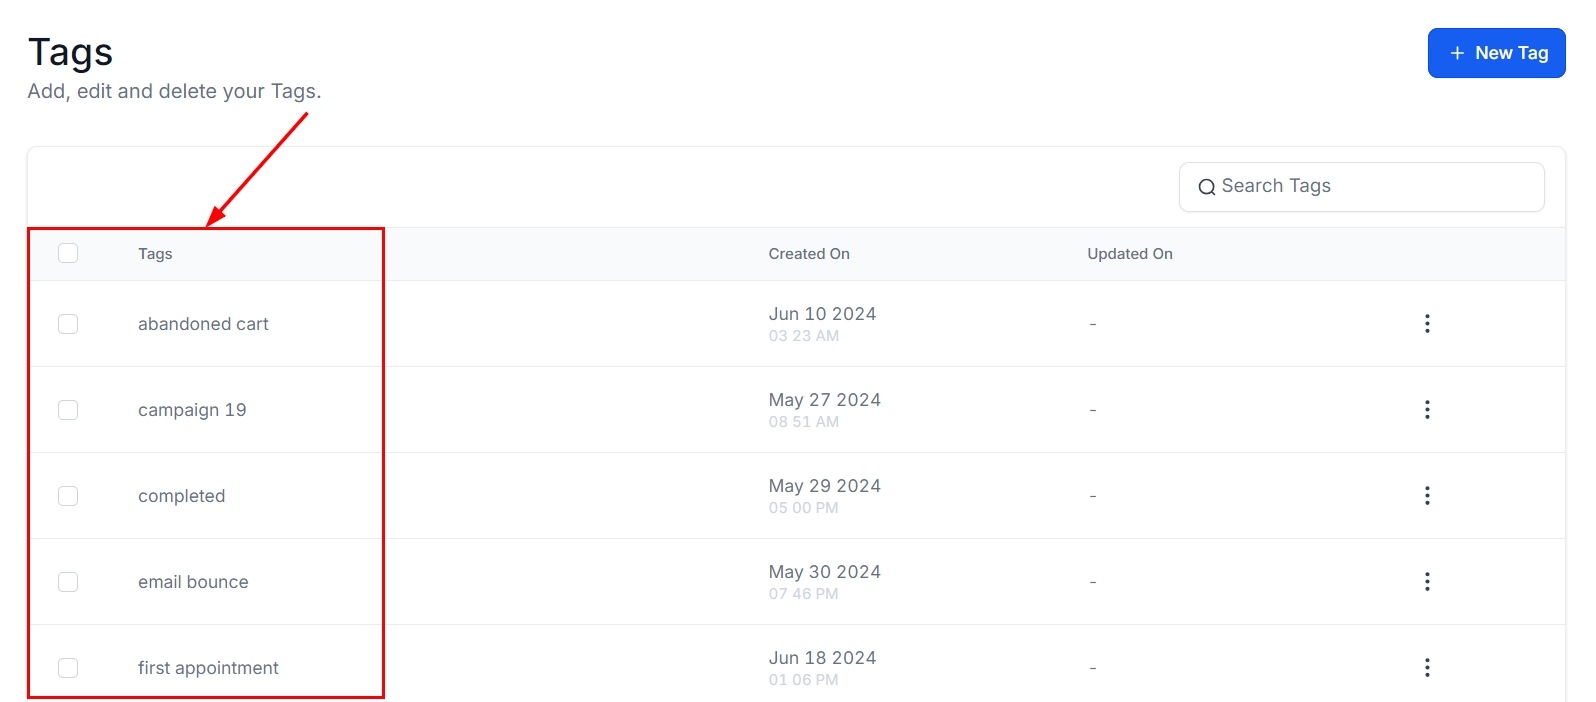Open three-dot menu for abandoned cart tag

(1427, 323)
